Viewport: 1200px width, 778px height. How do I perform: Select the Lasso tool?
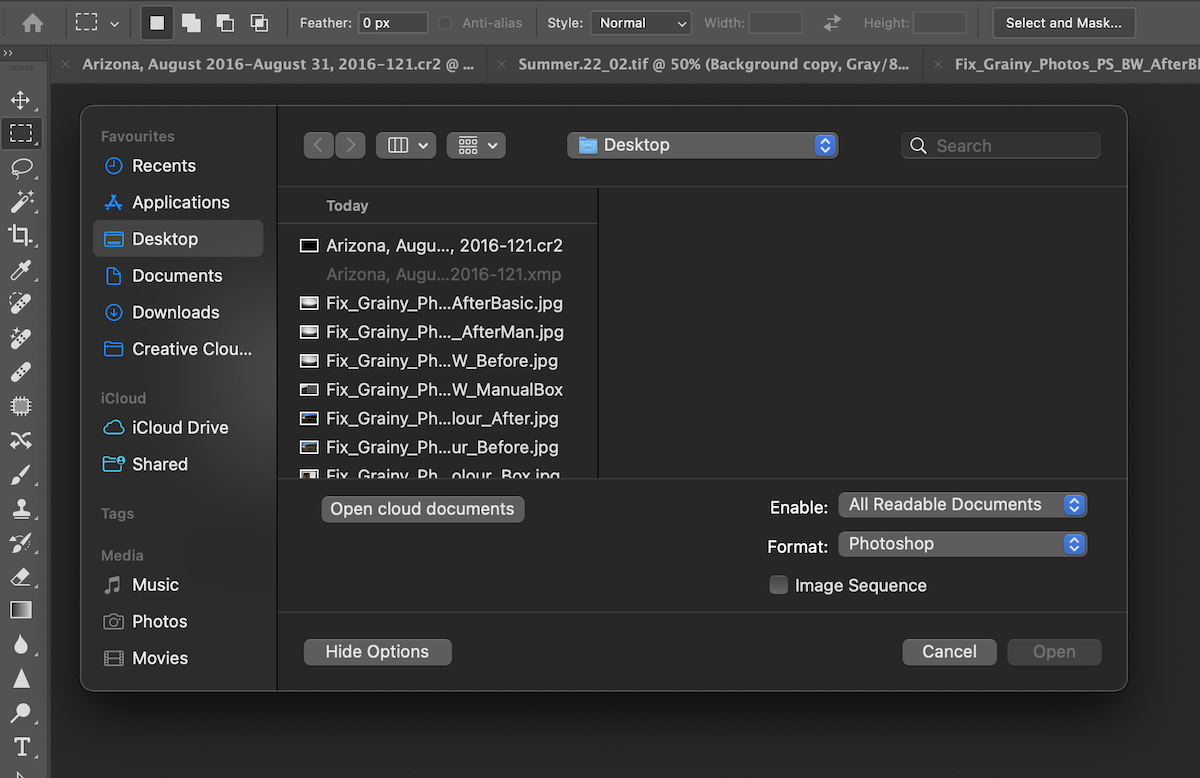click(x=22, y=168)
